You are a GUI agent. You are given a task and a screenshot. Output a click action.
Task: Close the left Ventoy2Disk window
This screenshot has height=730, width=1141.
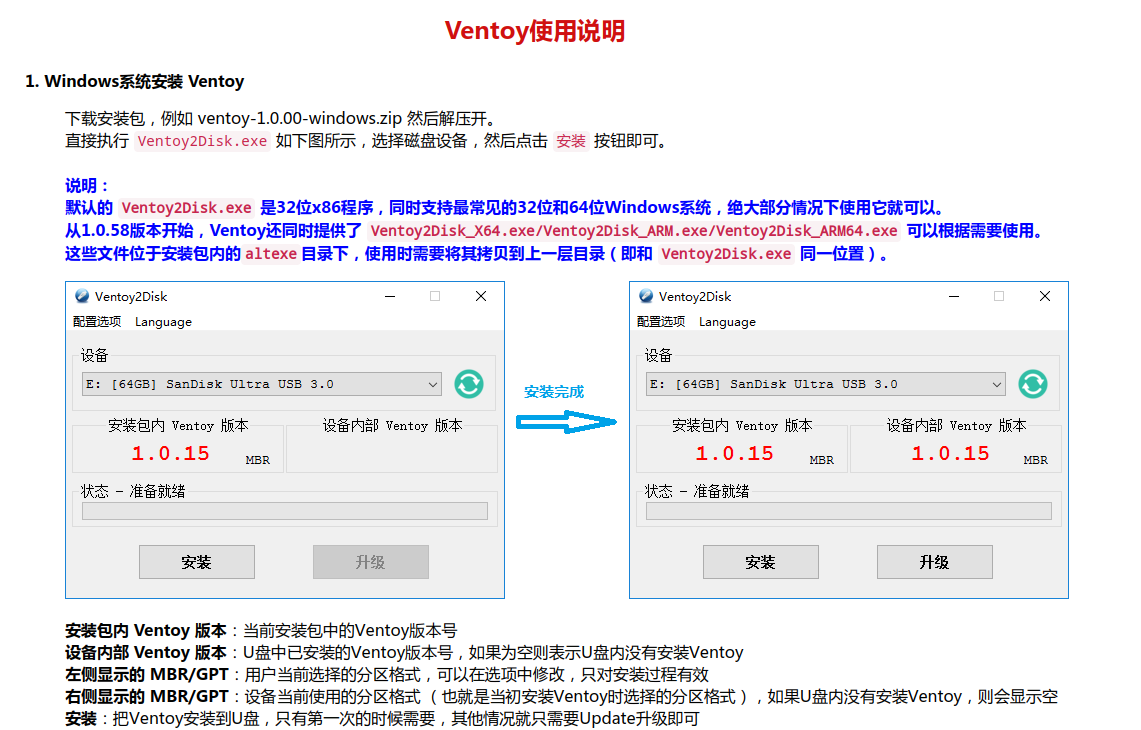coord(481,296)
